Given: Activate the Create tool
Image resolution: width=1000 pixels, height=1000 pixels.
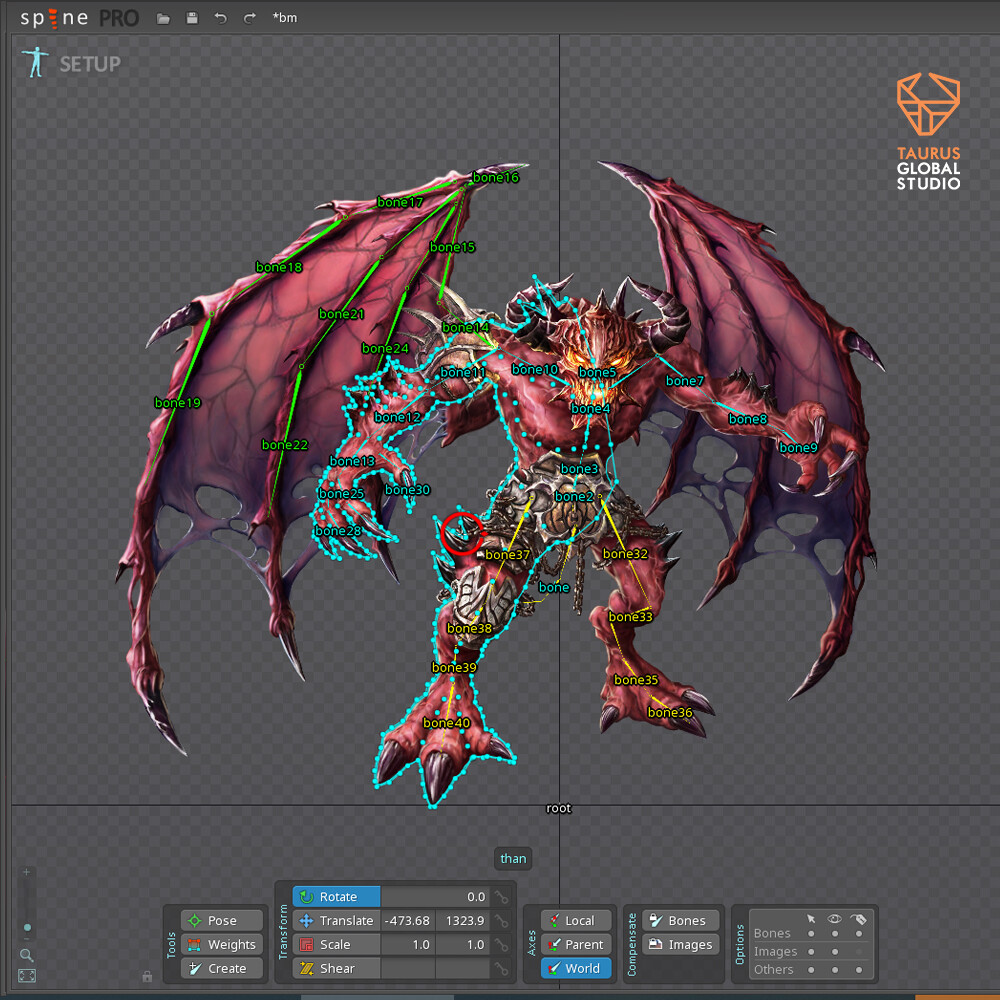Looking at the screenshot, I should click(221, 968).
